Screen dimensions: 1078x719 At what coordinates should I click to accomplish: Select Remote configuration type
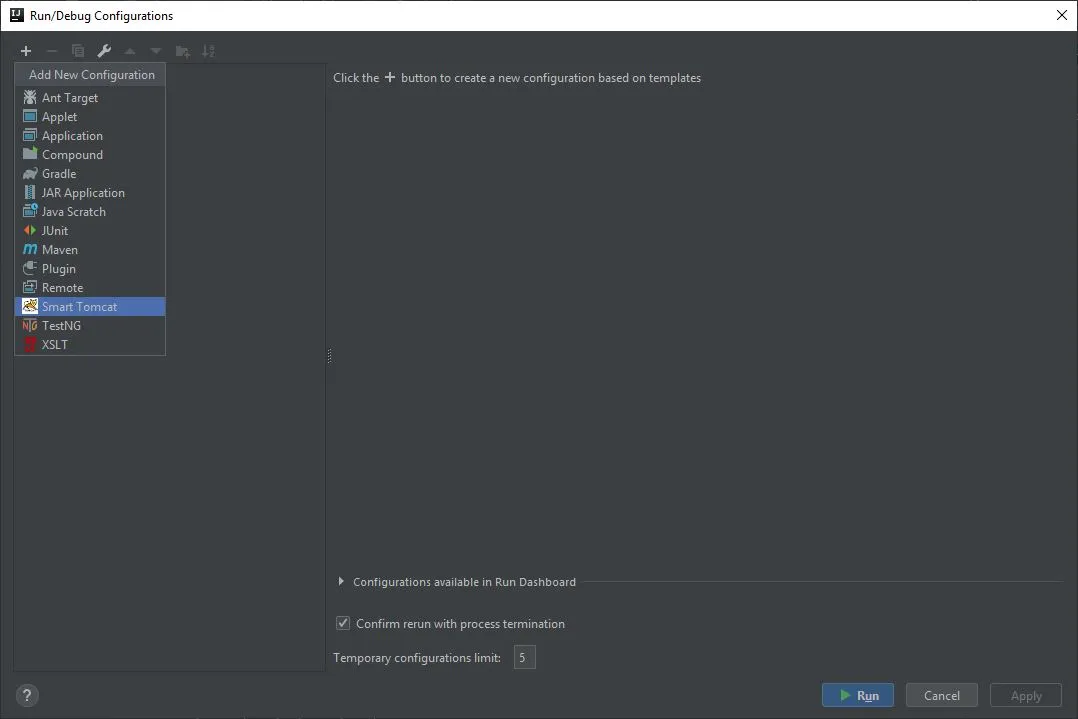pos(90,288)
